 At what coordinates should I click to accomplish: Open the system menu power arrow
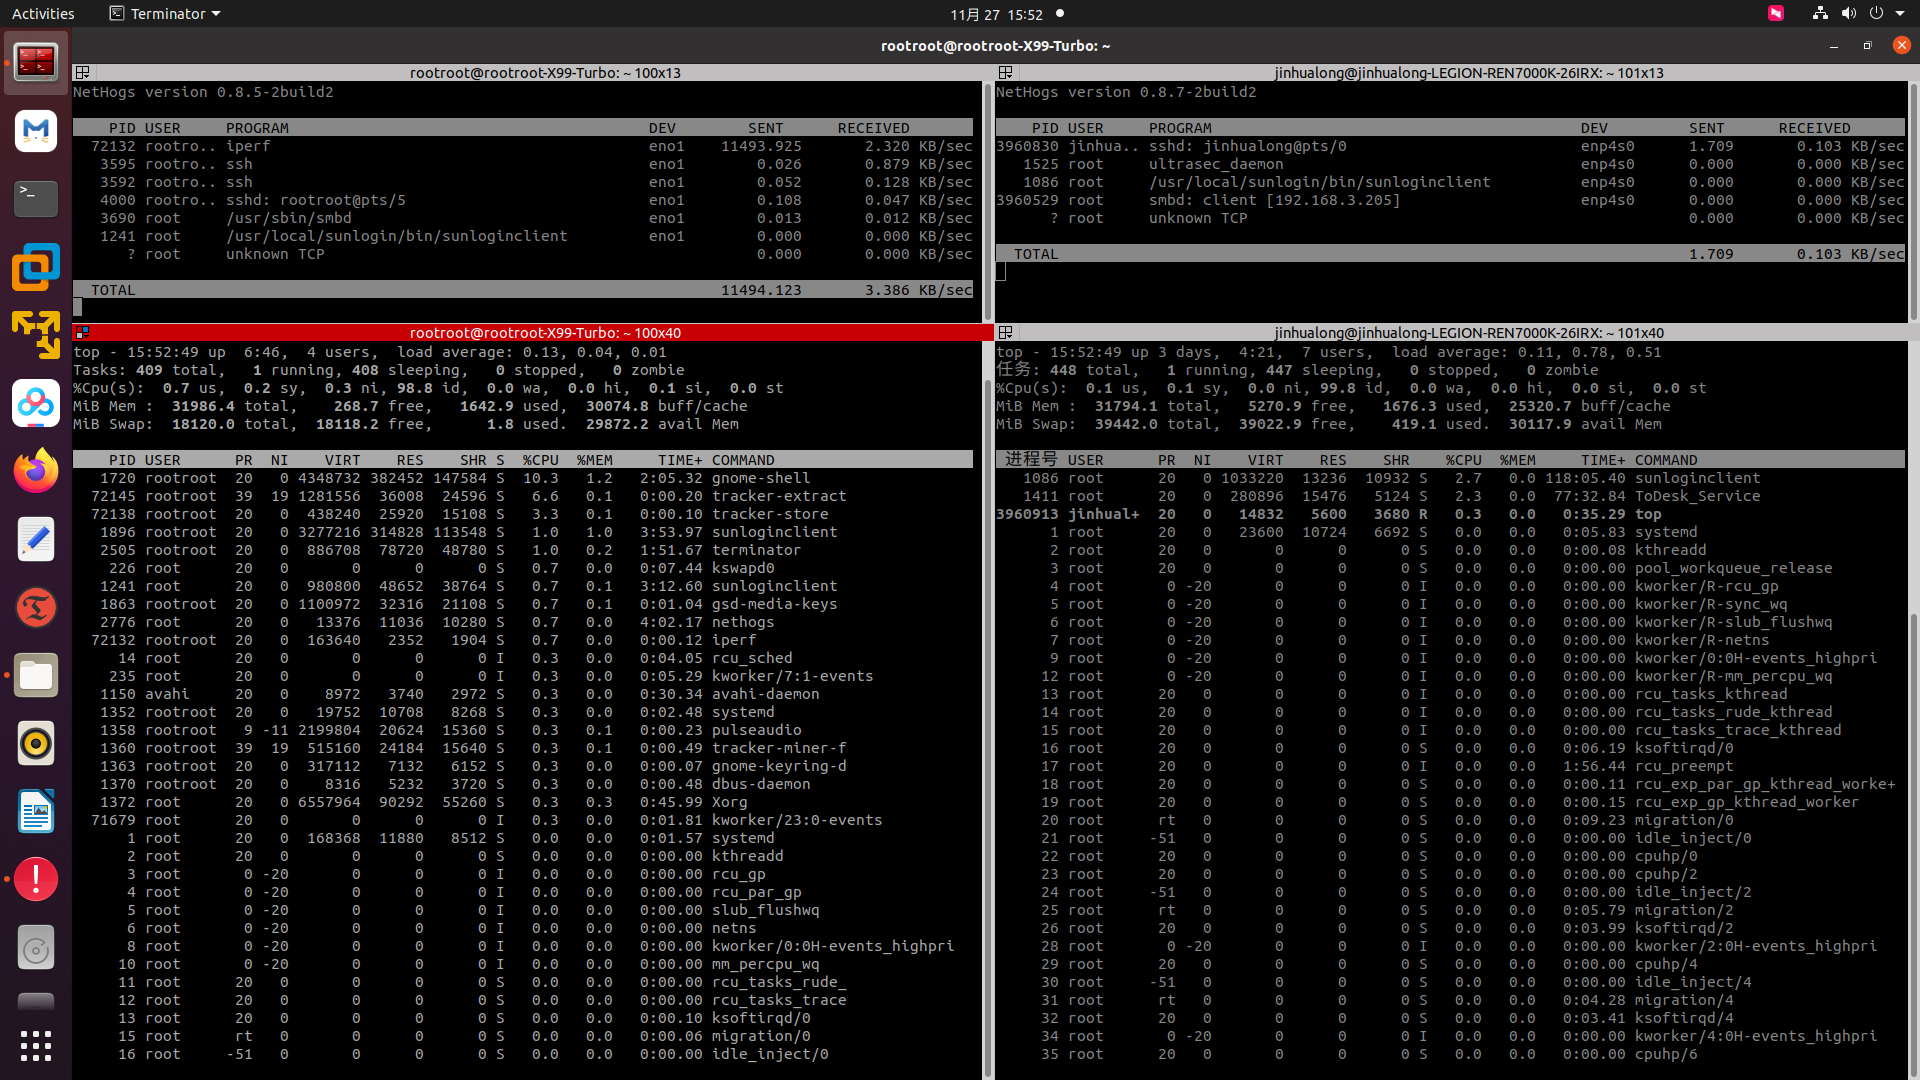click(x=1899, y=14)
